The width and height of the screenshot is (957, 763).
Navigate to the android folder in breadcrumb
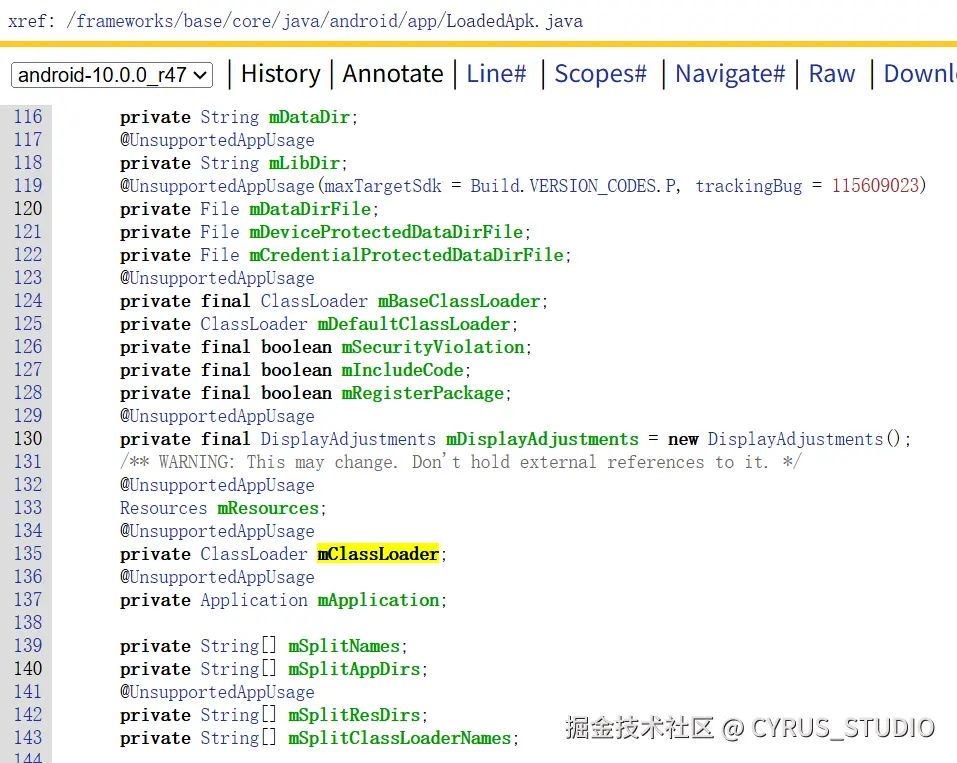pos(363,20)
